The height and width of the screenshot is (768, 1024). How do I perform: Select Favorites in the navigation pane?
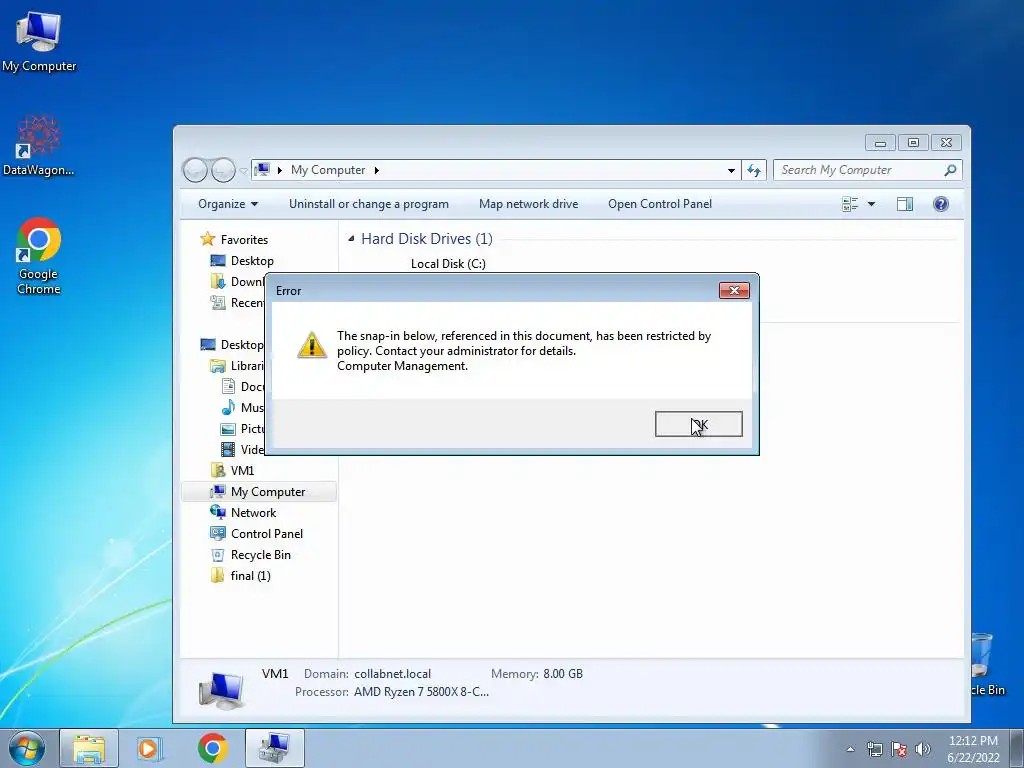click(x=244, y=240)
